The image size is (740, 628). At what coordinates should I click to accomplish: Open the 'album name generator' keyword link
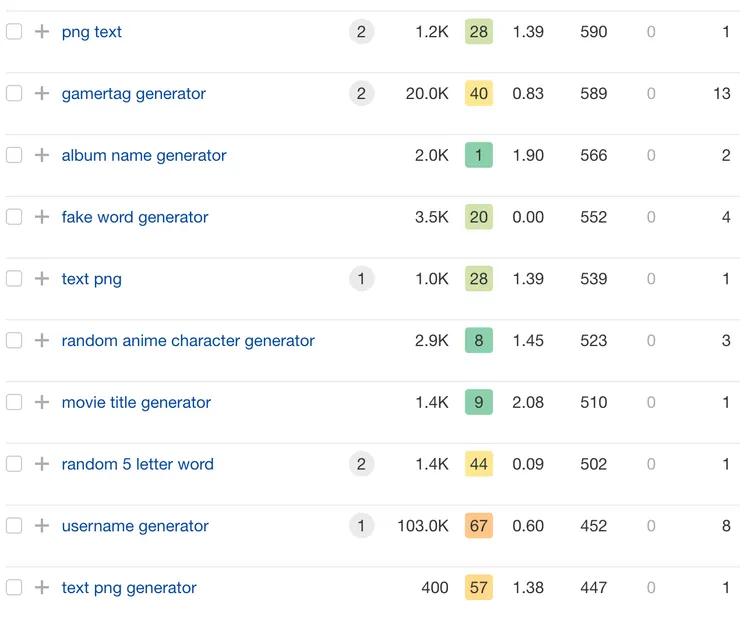pyautogui.click(x=144, y=155)
